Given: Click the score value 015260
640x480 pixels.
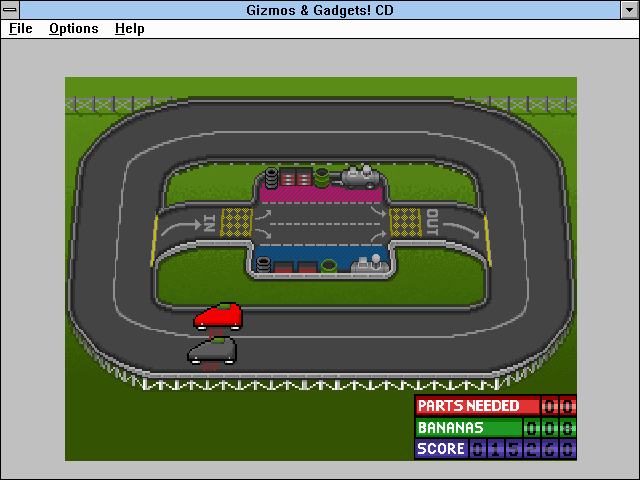Looking at the screenshot, I should click(x=522, y=449).
